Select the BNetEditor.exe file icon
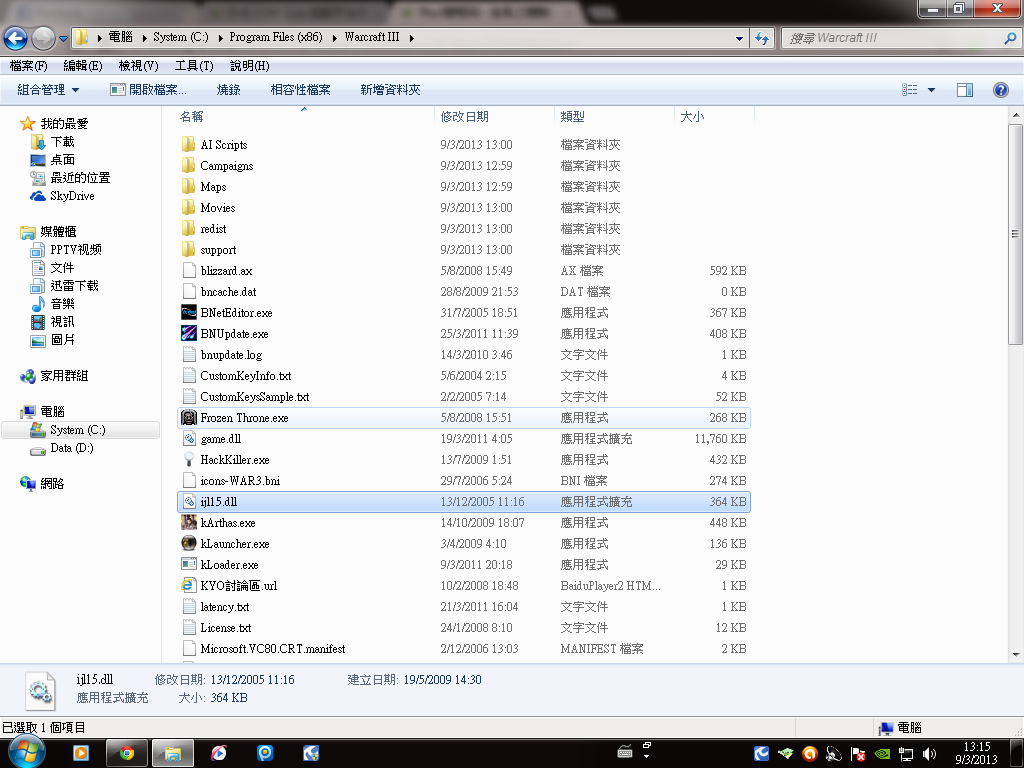The height and width of the screenshot is (768, 1024). pos(189,312)
